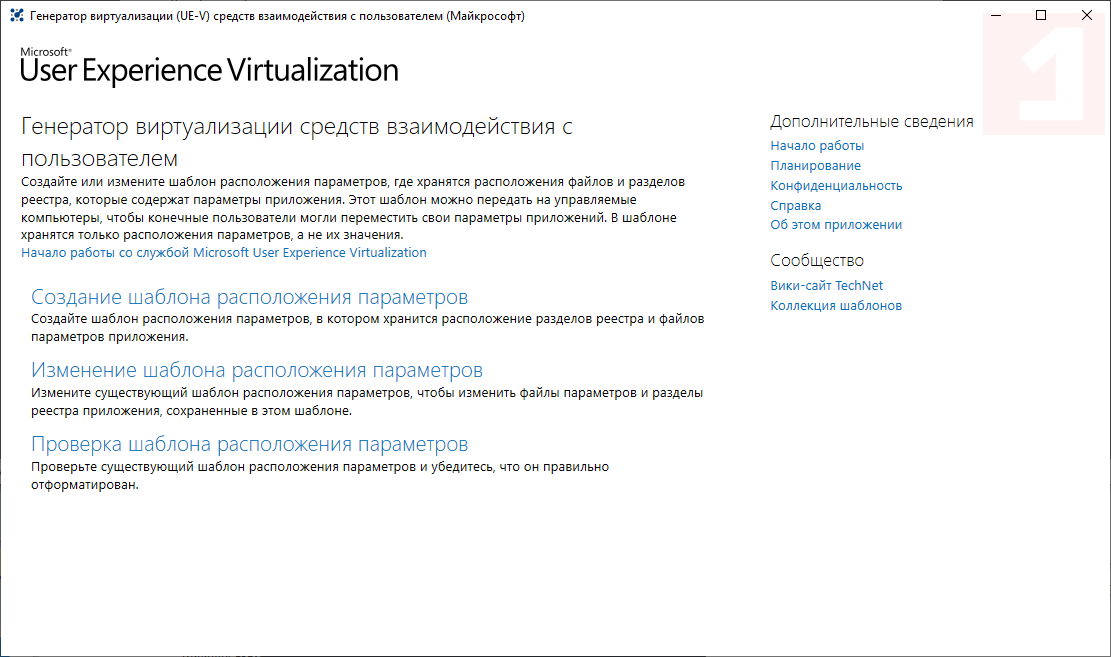This screenshot has height=657, width=1111.
Task: Maximize the UE-V generator window
Action: (x=1041, y=16)
